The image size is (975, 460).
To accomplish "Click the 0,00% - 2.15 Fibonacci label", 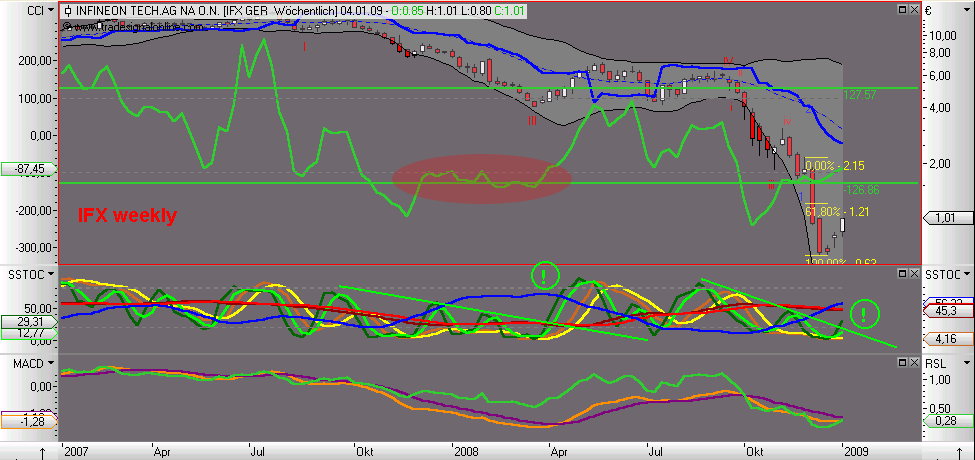I will (834, 167).
